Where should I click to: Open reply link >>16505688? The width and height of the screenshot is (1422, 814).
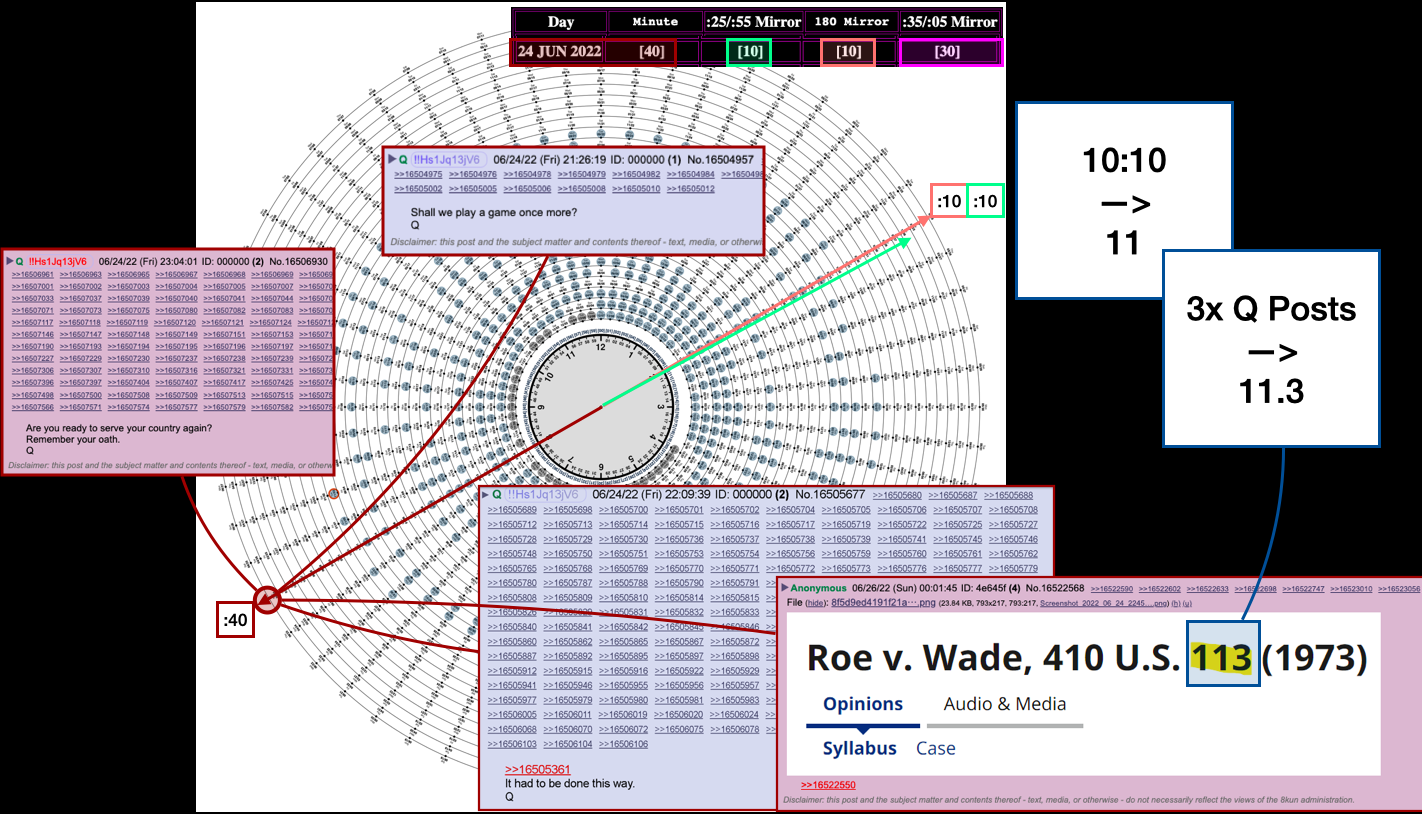1011,495
